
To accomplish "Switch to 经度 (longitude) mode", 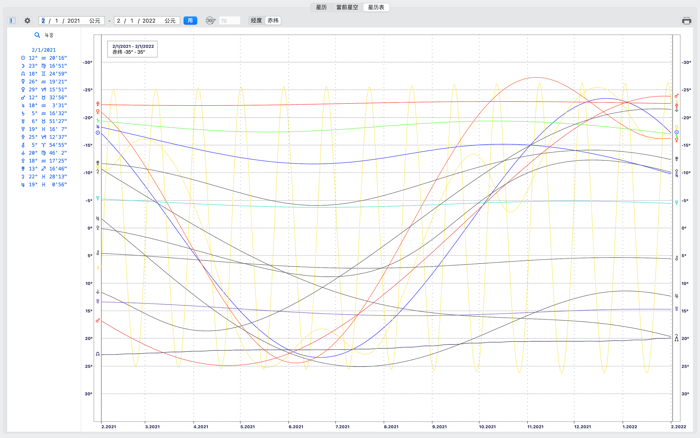I will (256, 20).
